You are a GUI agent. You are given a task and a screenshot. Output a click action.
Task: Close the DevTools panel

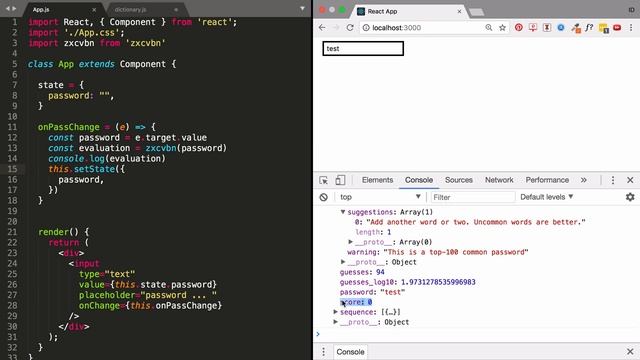pos(630,180)
